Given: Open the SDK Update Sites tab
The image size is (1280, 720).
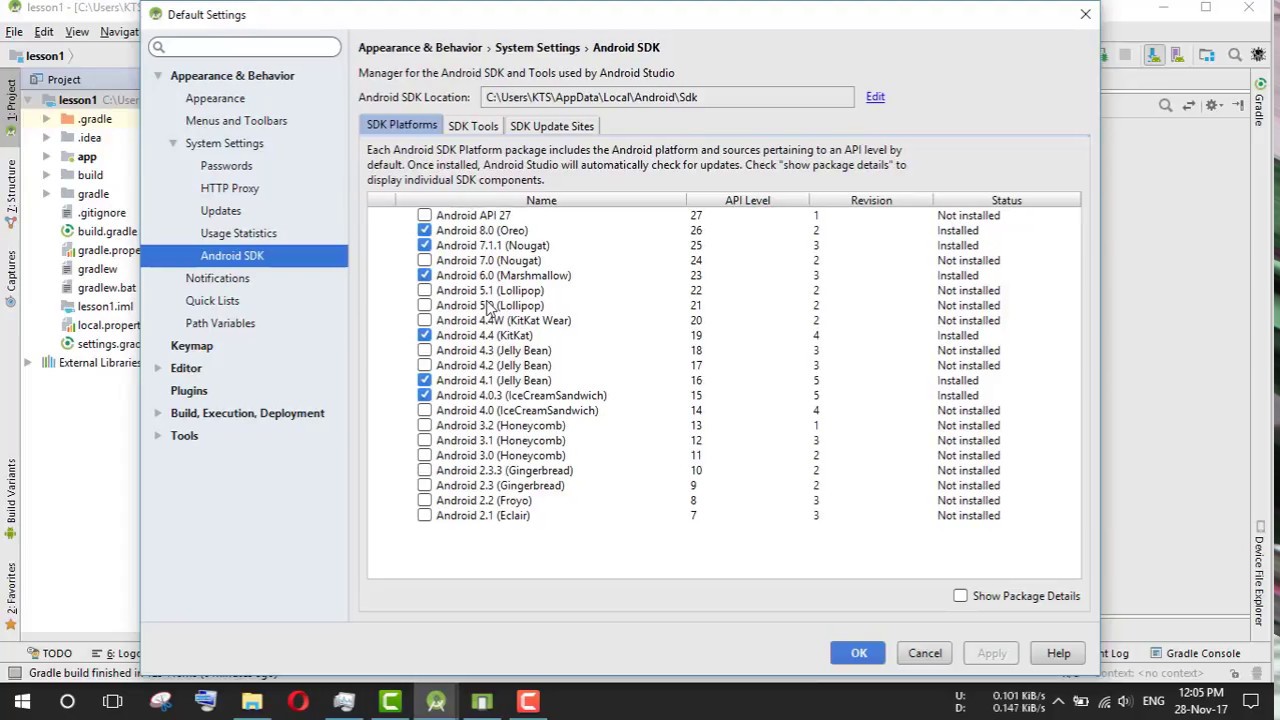Looking at the screenshot, I should pos(552,126).
